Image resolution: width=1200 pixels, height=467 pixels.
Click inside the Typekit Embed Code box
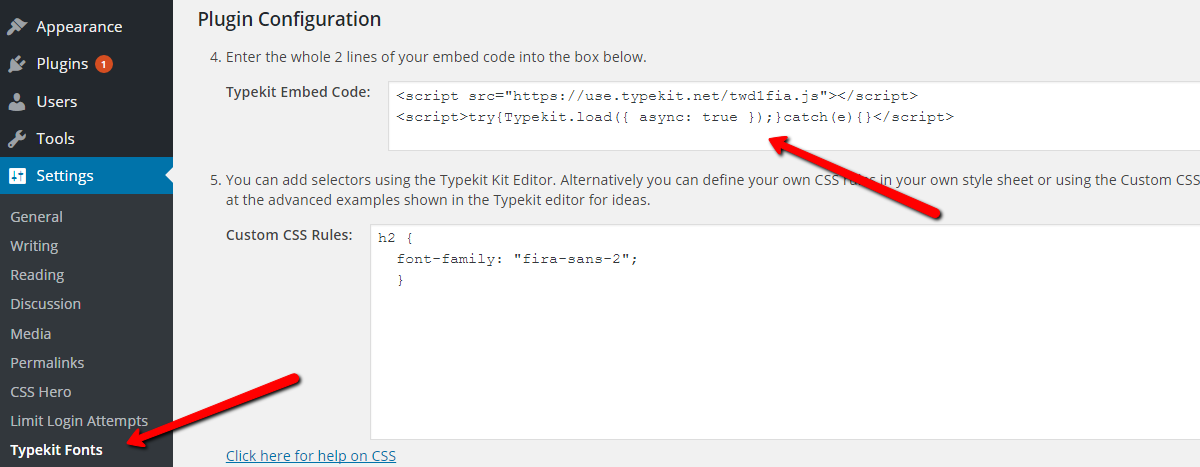(x=794, y=115)
